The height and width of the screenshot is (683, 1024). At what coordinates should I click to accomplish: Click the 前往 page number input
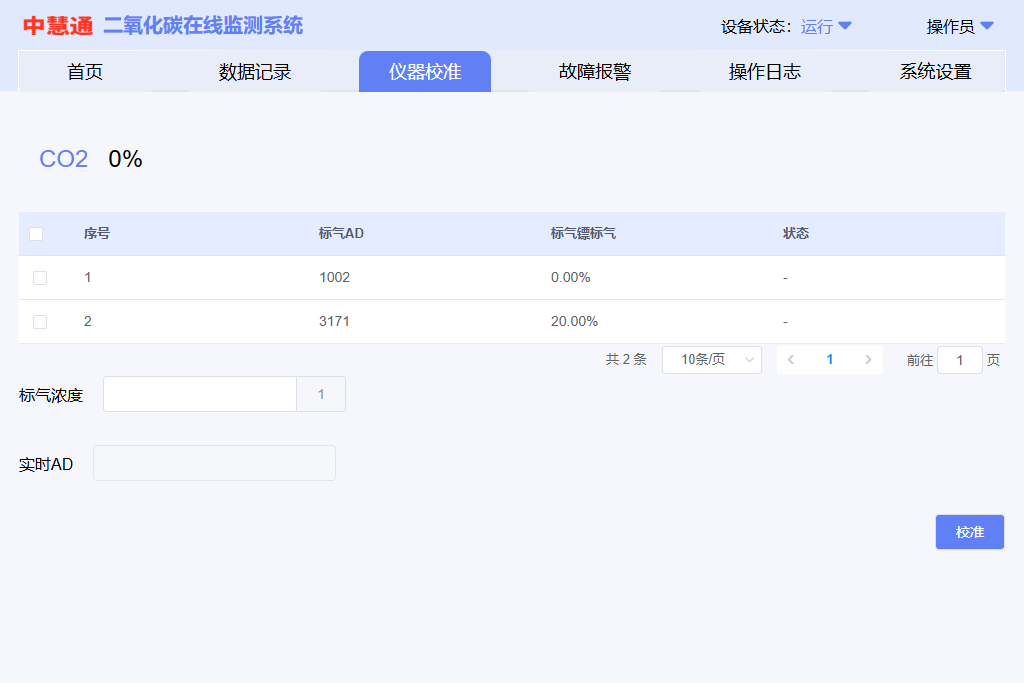959,360
